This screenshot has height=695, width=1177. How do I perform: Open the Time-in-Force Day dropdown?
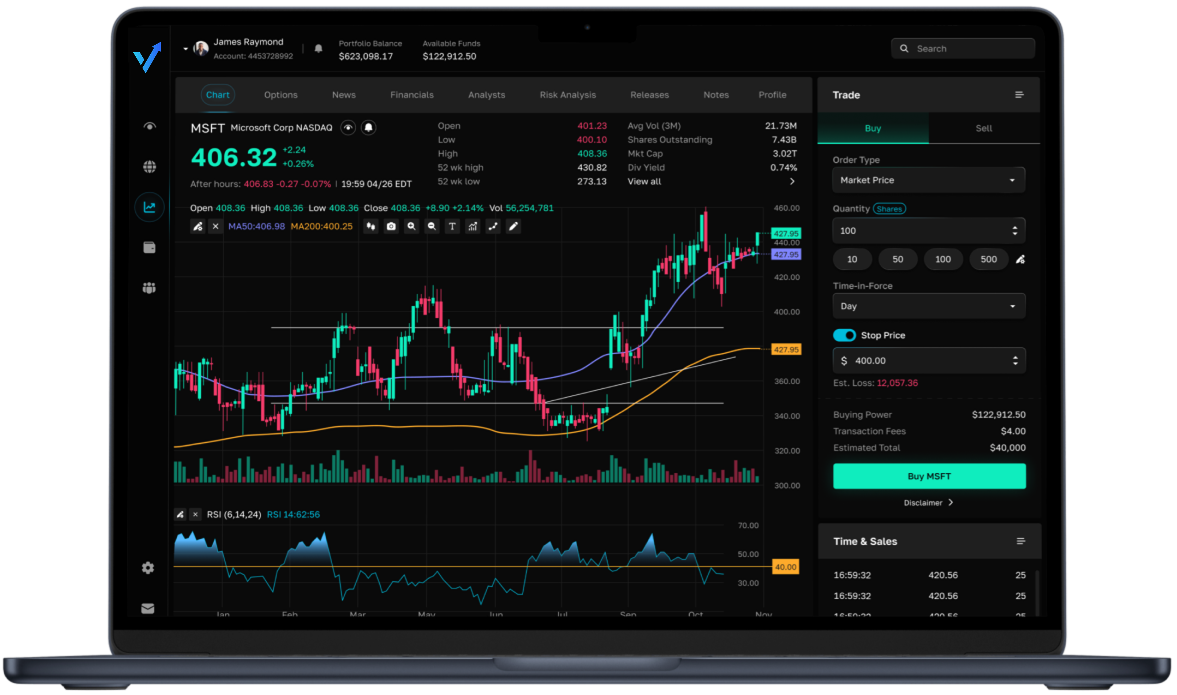(929, 306)
